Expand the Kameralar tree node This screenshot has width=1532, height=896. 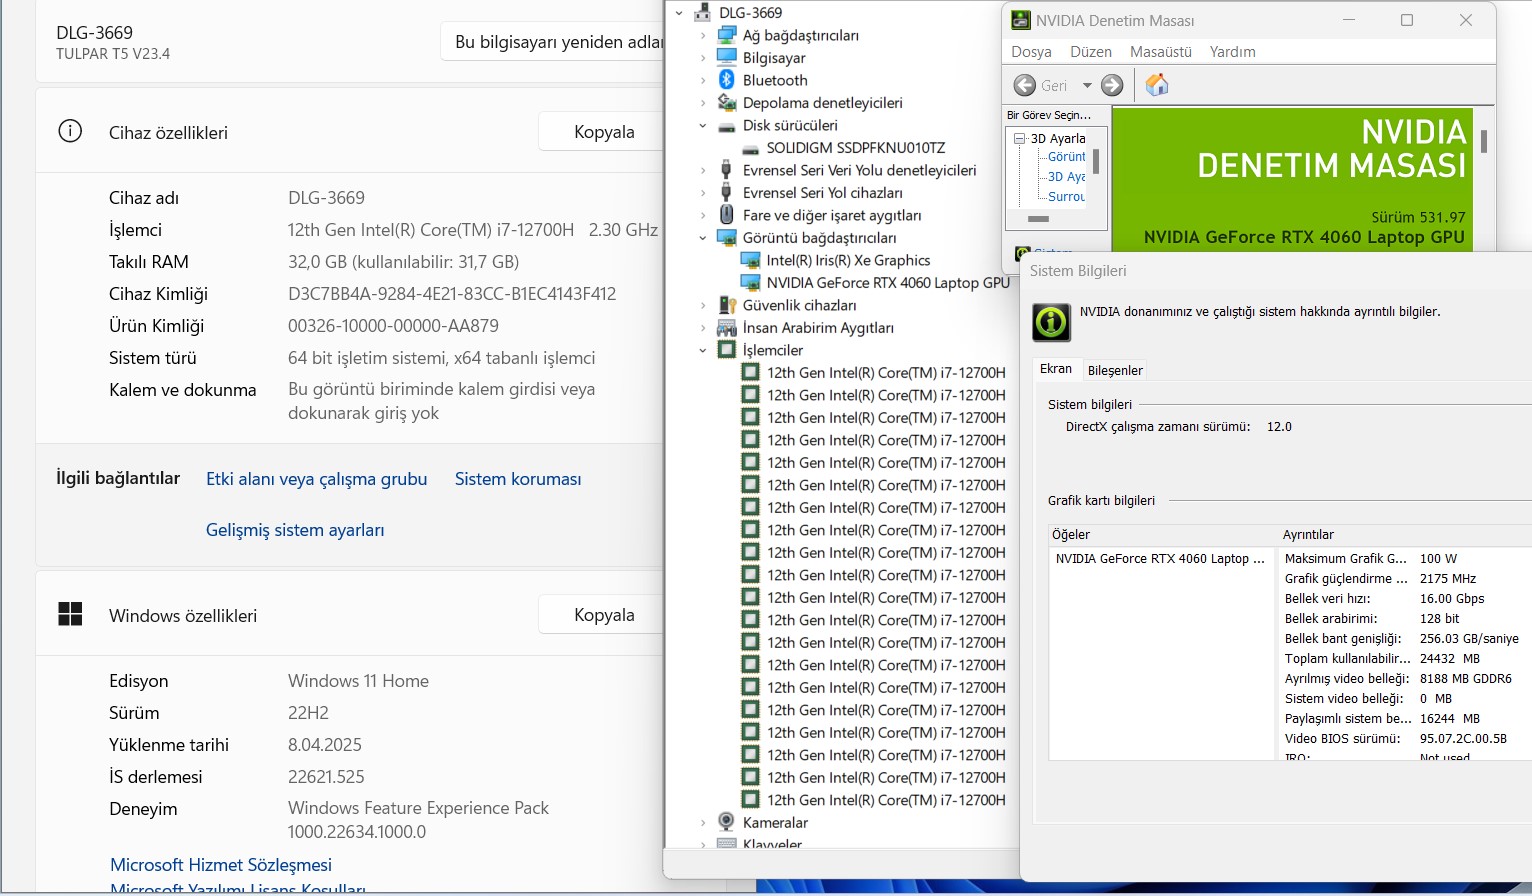click(x=703, y=822)
